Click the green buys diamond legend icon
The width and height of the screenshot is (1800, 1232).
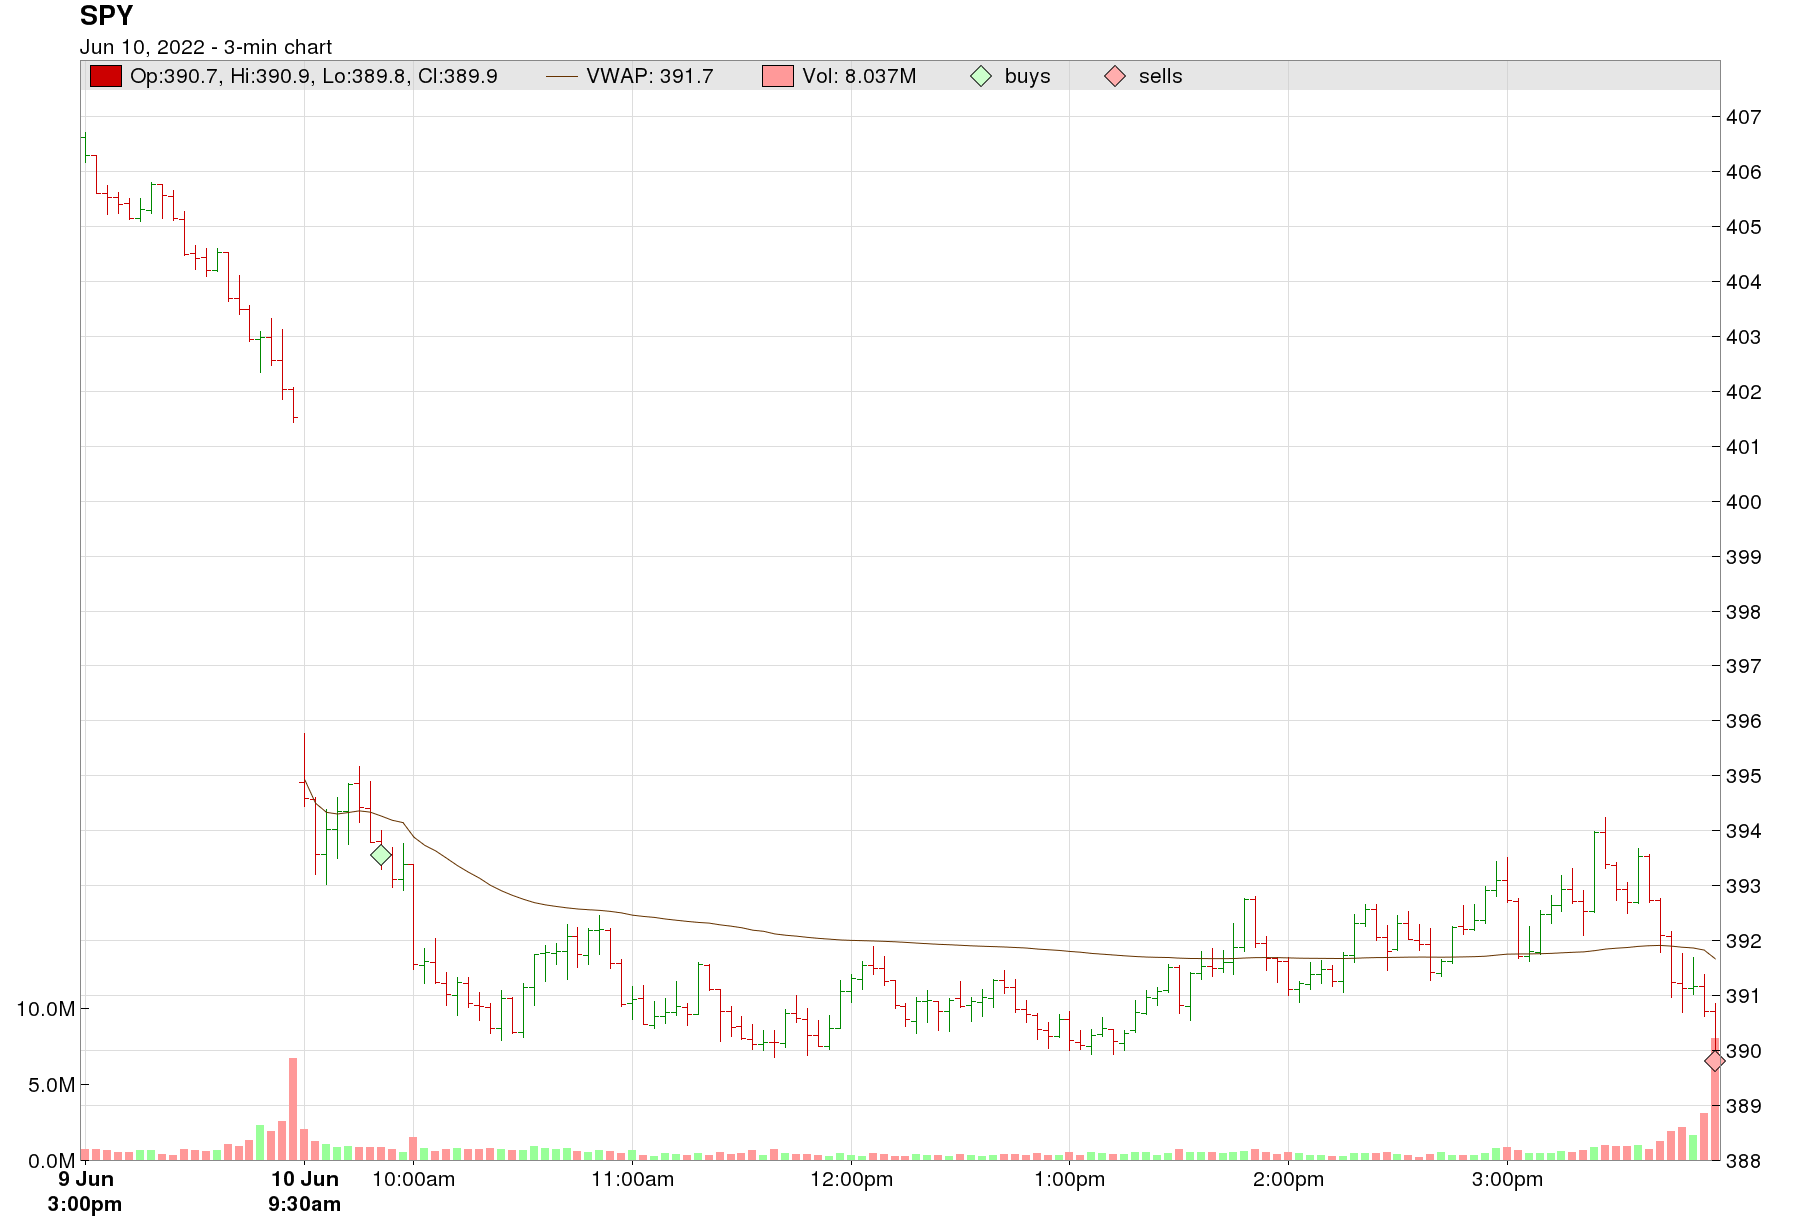point(981,76)
